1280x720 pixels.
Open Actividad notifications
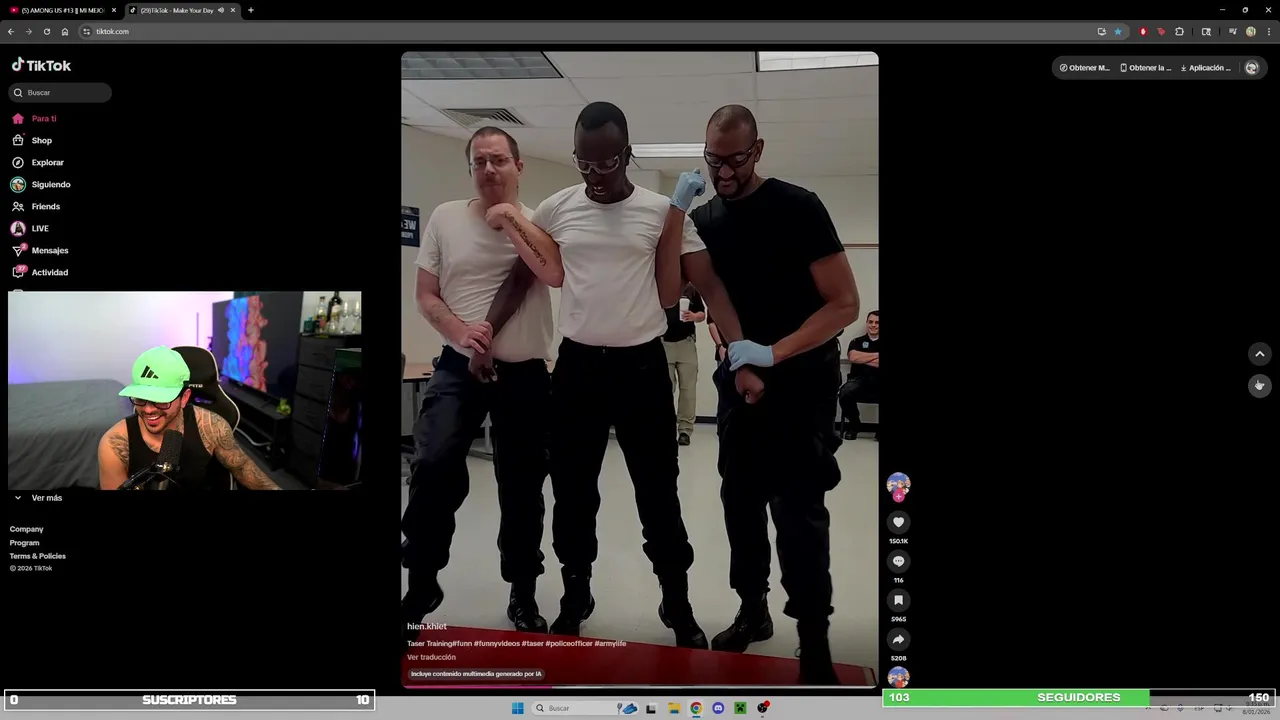[40, 272]
